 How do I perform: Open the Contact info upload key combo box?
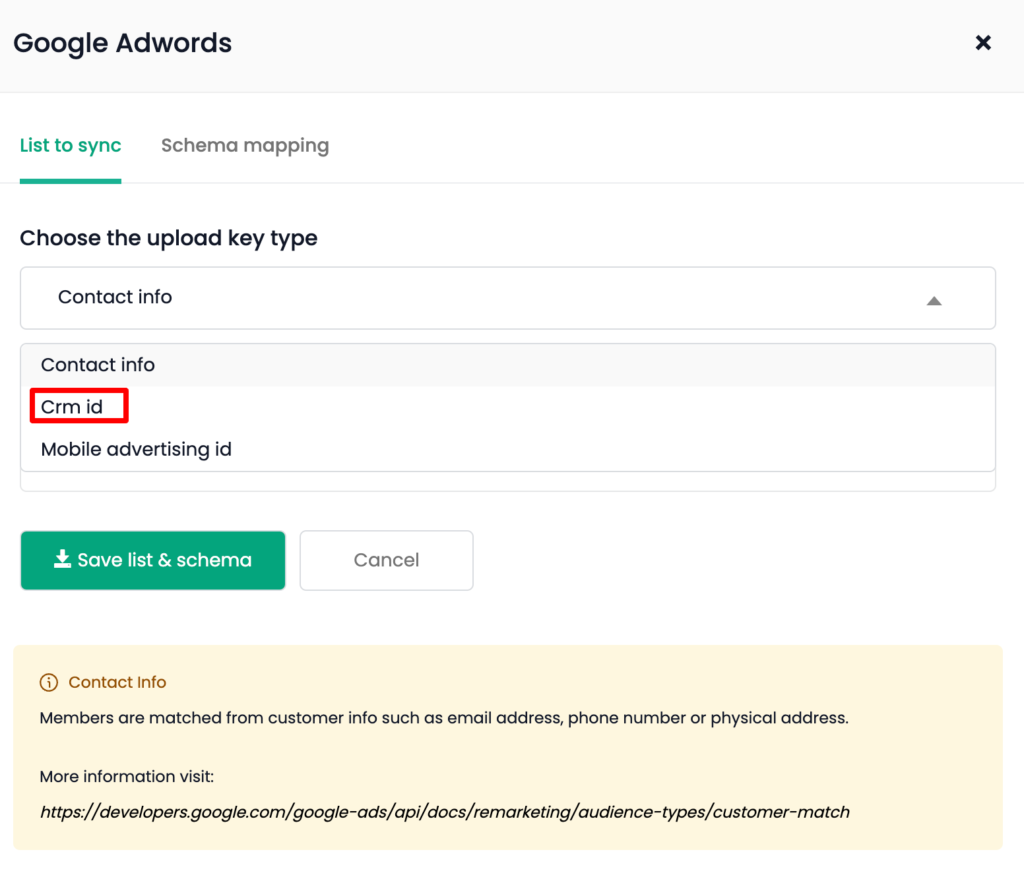[x=507, y=298]
